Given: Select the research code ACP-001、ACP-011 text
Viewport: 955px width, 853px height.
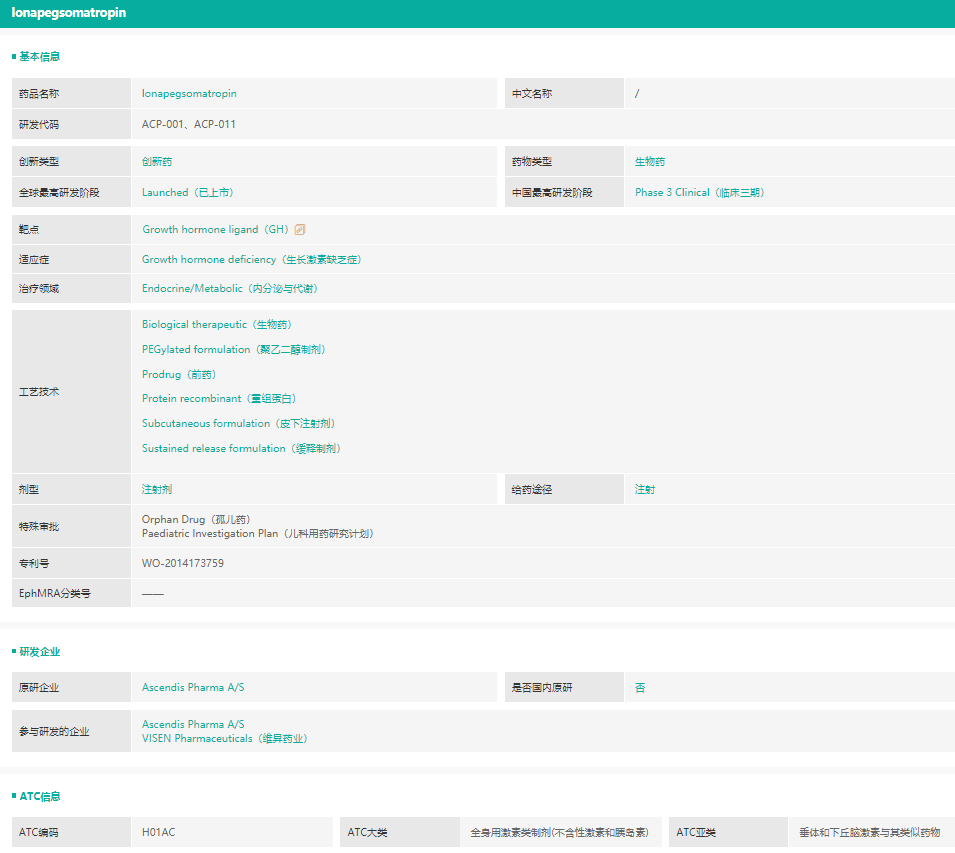Looking at the screenshot, I should (x=189, y=124).
